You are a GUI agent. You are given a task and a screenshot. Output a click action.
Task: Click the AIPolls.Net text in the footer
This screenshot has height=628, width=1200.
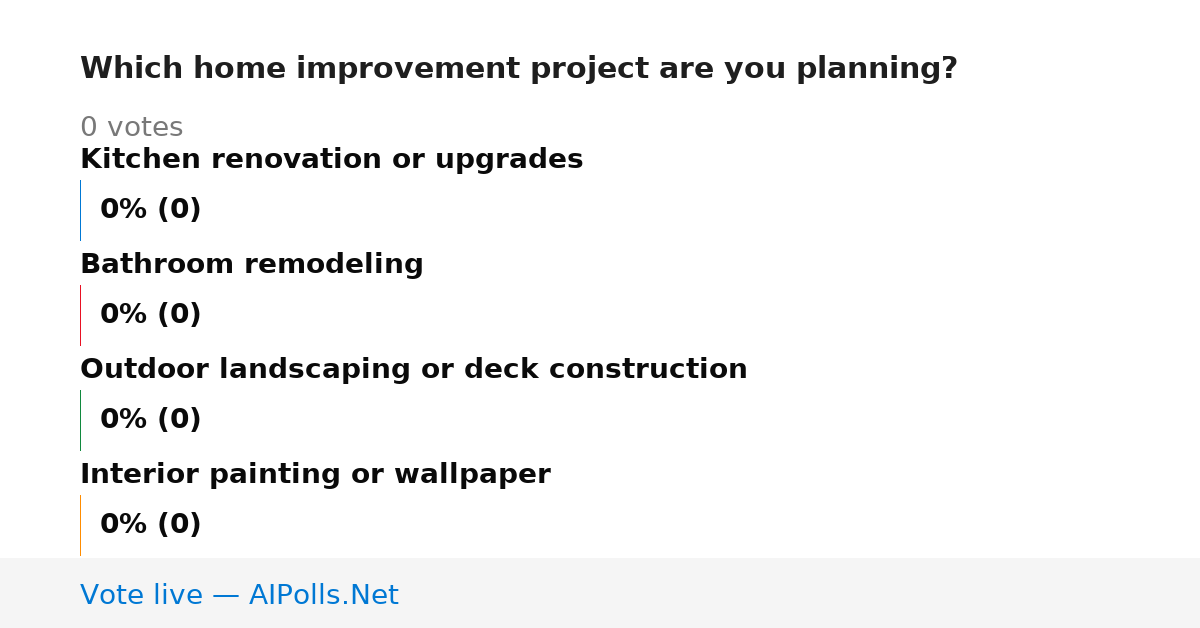click(323, 595)
